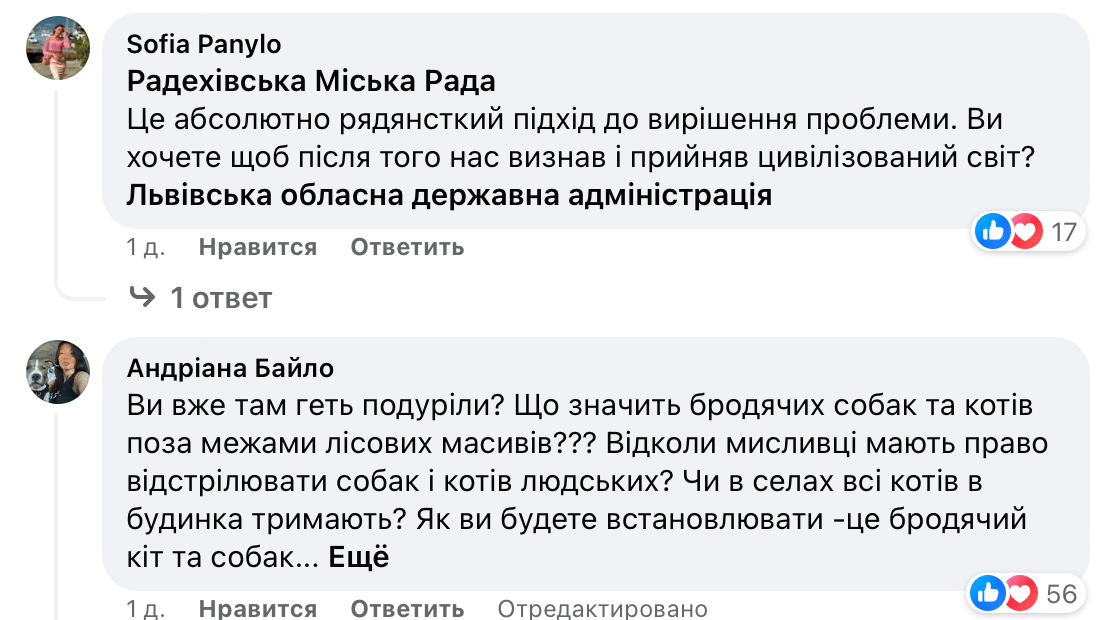
Task: Click the blue like reaction icon on Андріана Байло's comment
Action: pos(988,595)
